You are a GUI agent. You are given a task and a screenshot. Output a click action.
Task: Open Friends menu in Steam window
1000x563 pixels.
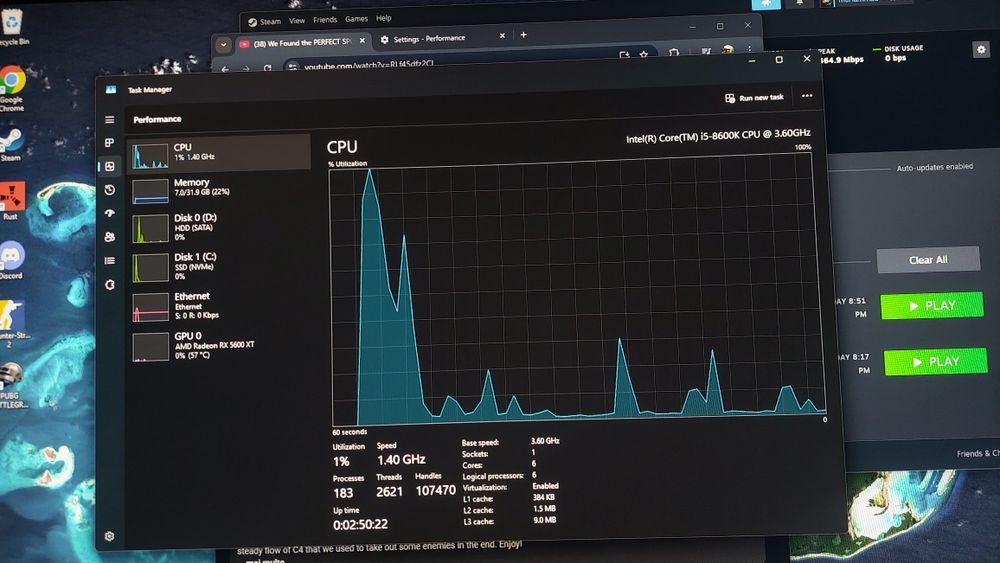coord(325,20)
